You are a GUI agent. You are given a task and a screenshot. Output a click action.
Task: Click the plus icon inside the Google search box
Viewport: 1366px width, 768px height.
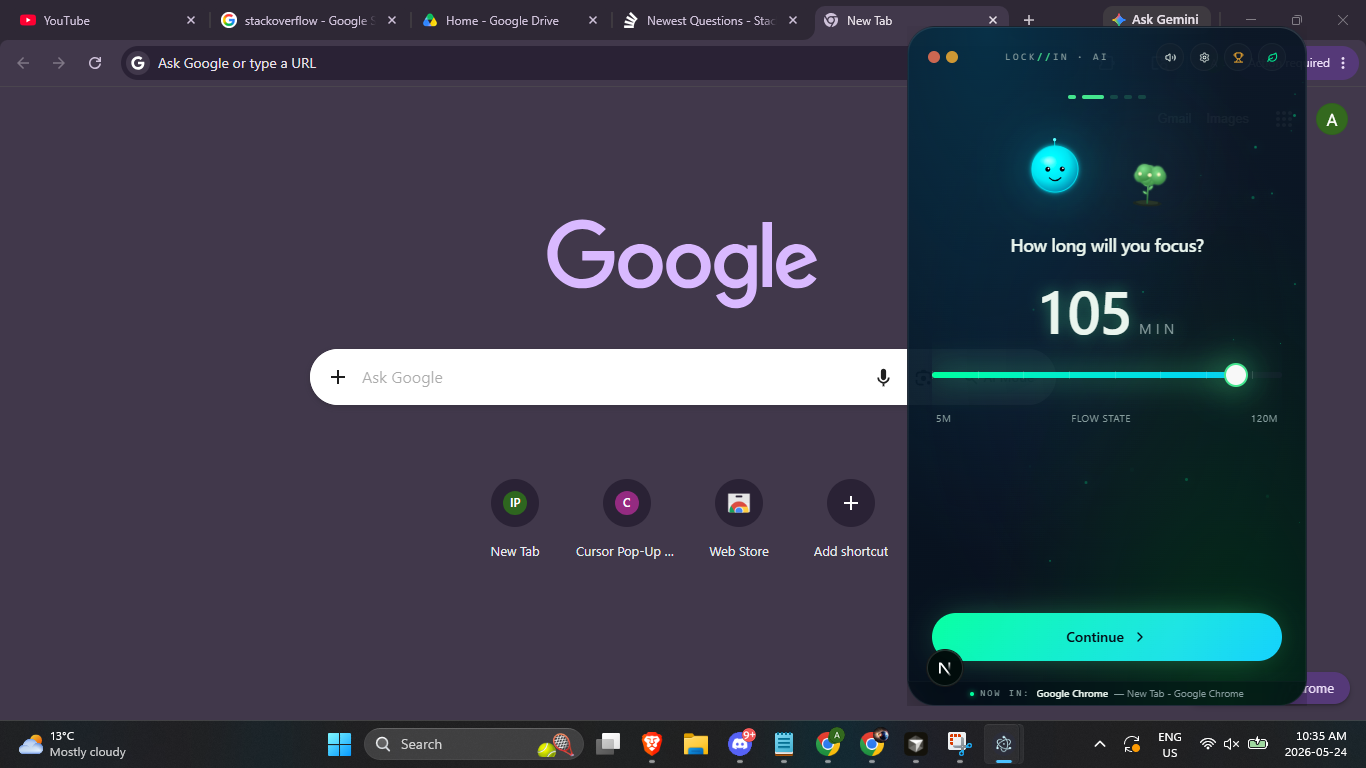[338, 377]
